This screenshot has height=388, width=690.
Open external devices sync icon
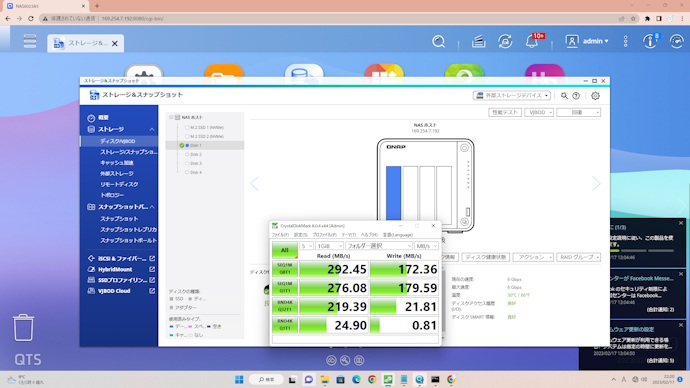pyautogui.click(x=505, y=41)
